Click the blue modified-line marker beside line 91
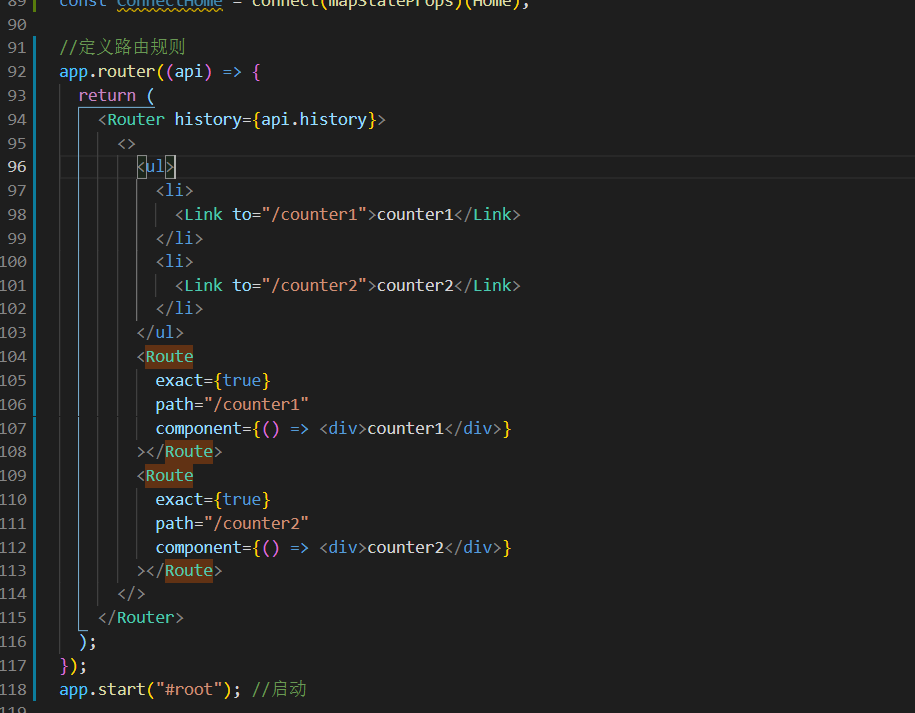The image size is (915, 713). [x=35, y=47]
